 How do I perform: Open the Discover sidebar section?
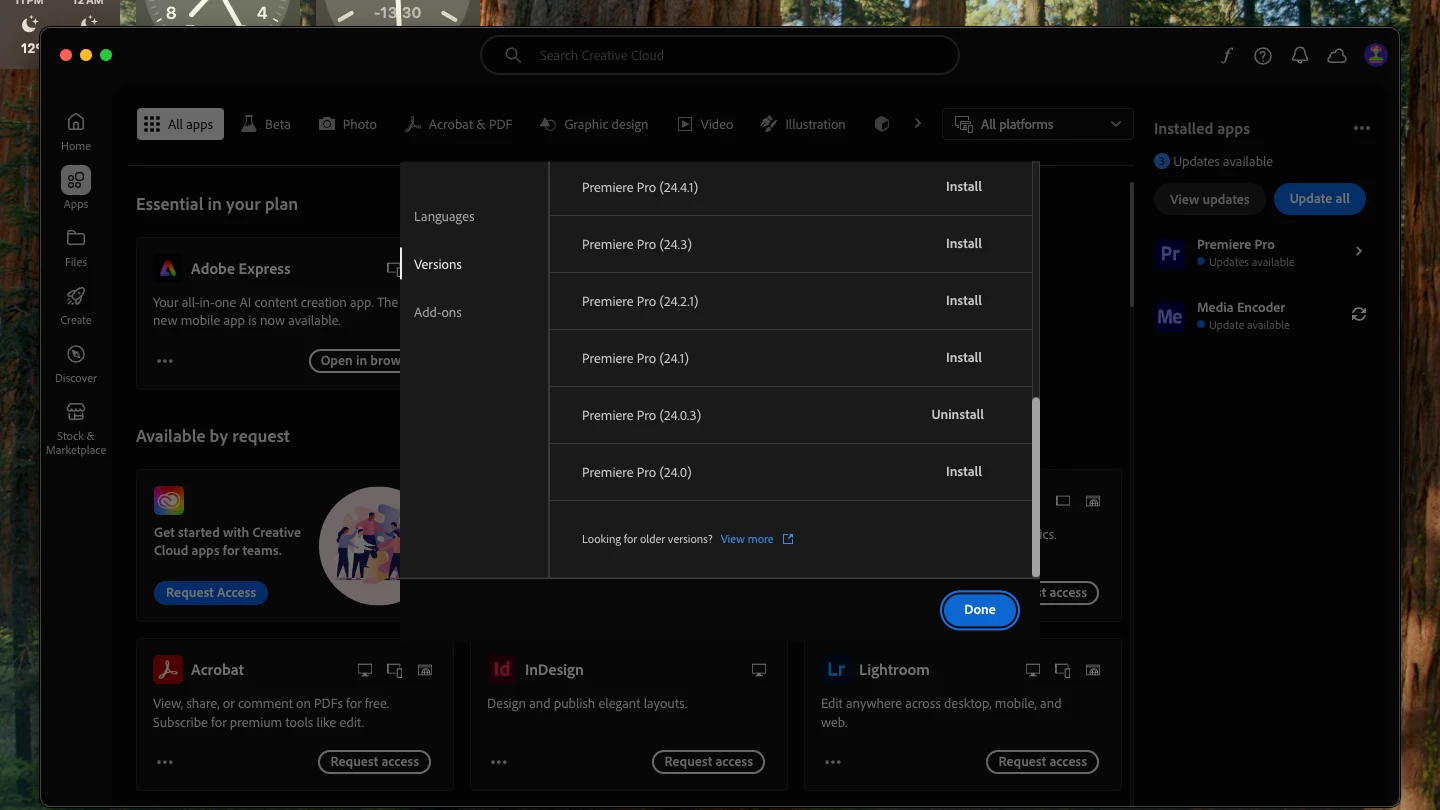(x=75, y=363)
